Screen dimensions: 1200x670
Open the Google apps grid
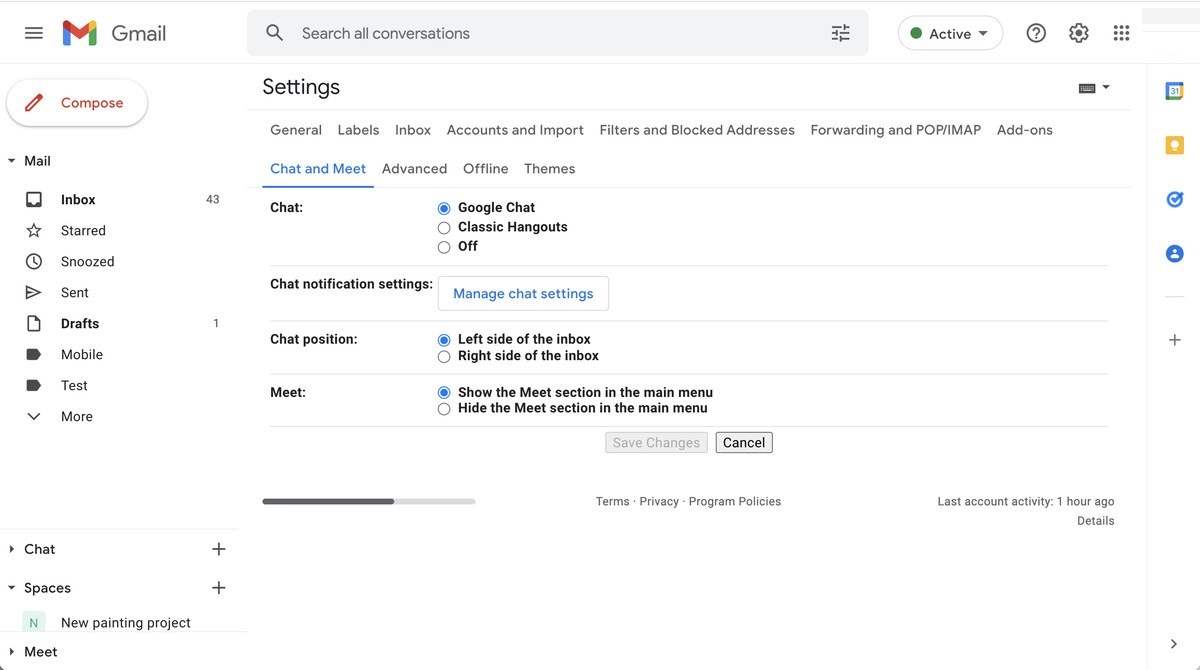pyautogui.click(x=1121, y=33)
